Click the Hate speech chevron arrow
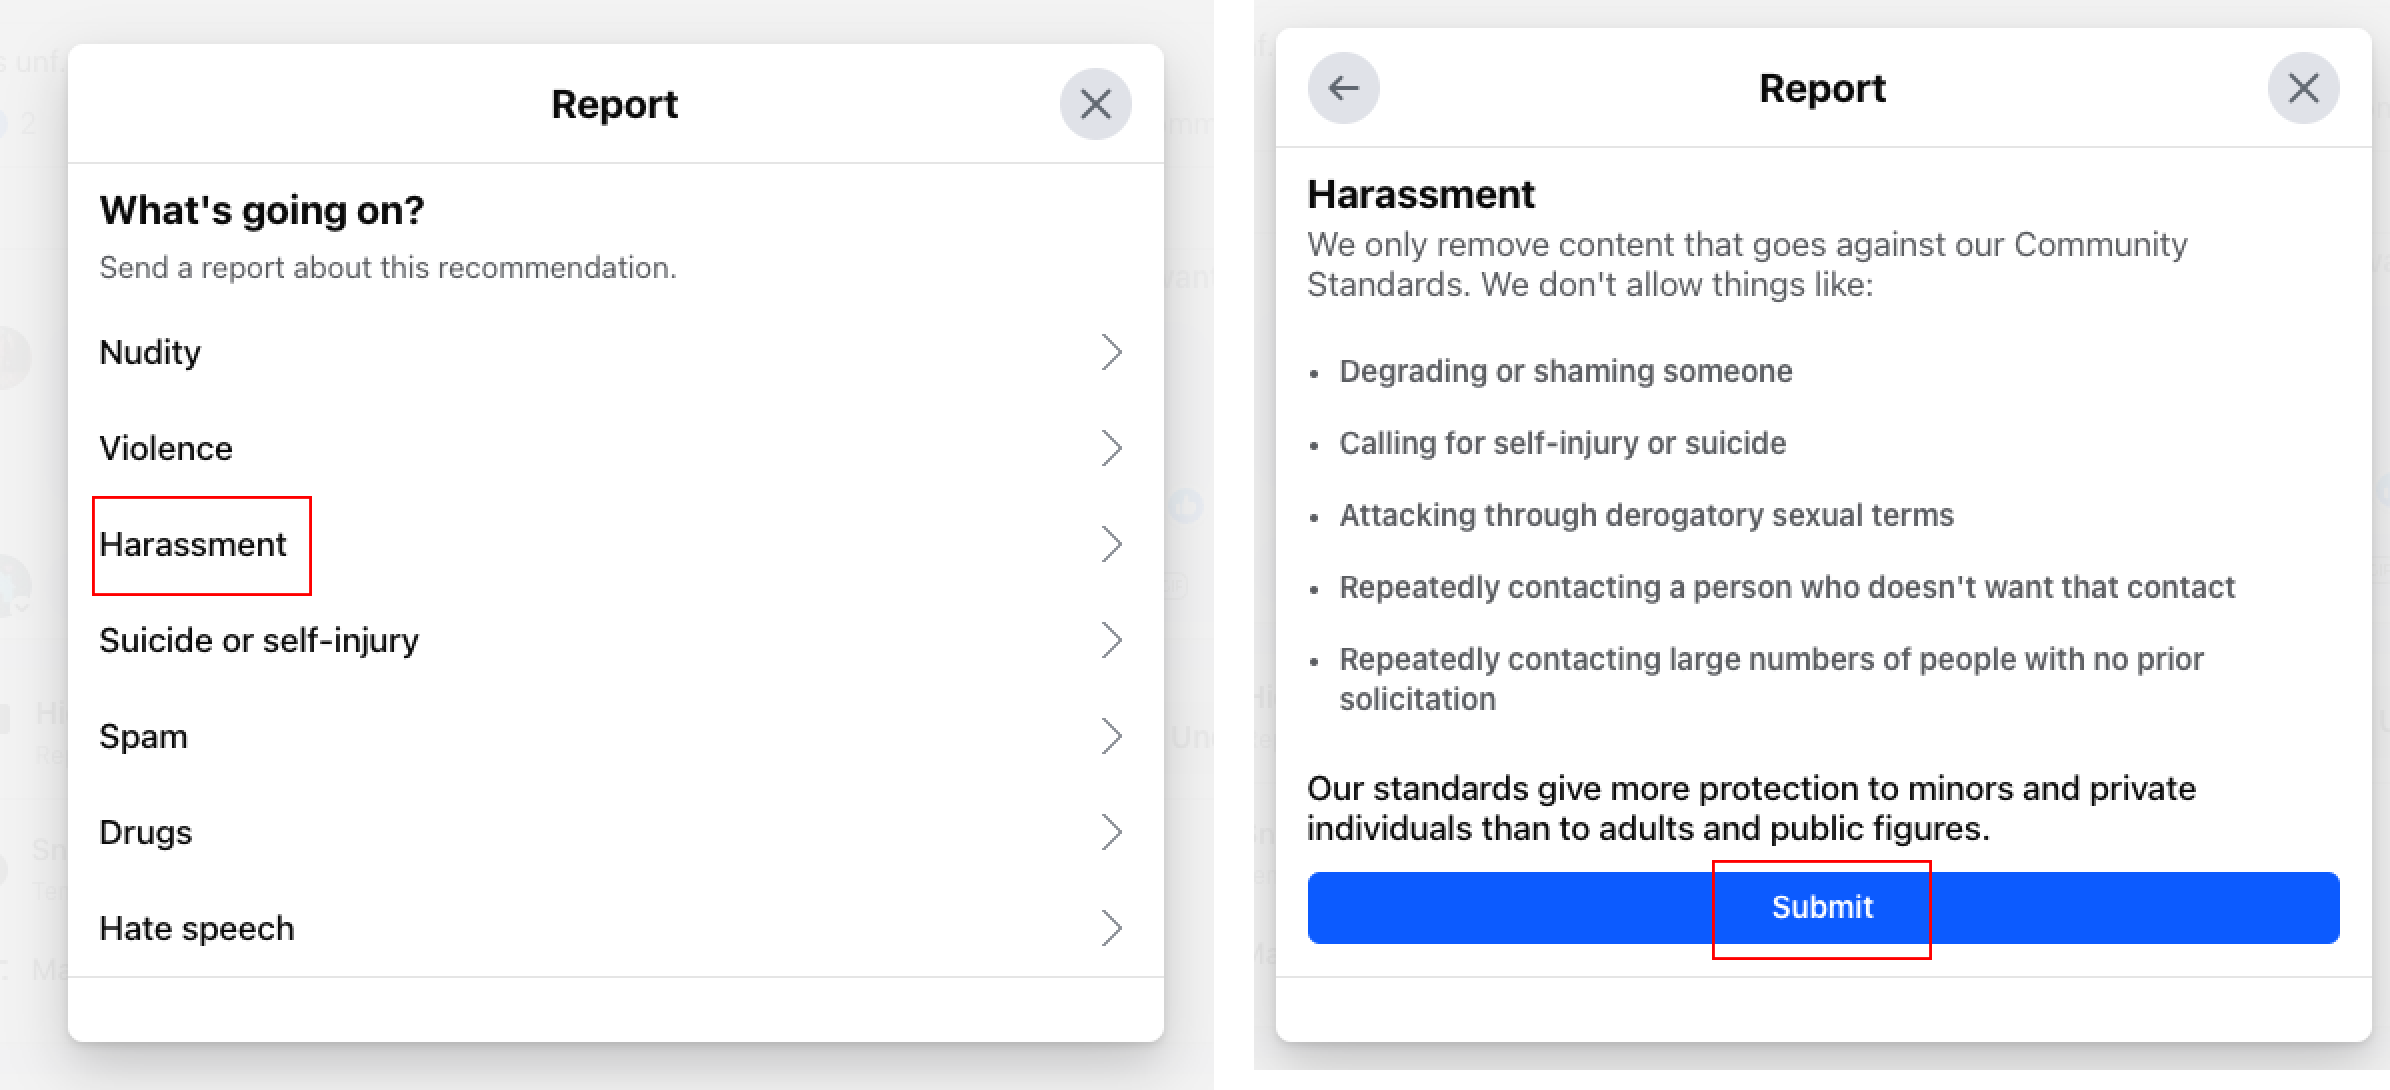The width and height of the screenshot is (2390, 1090). coord(1111,928)
